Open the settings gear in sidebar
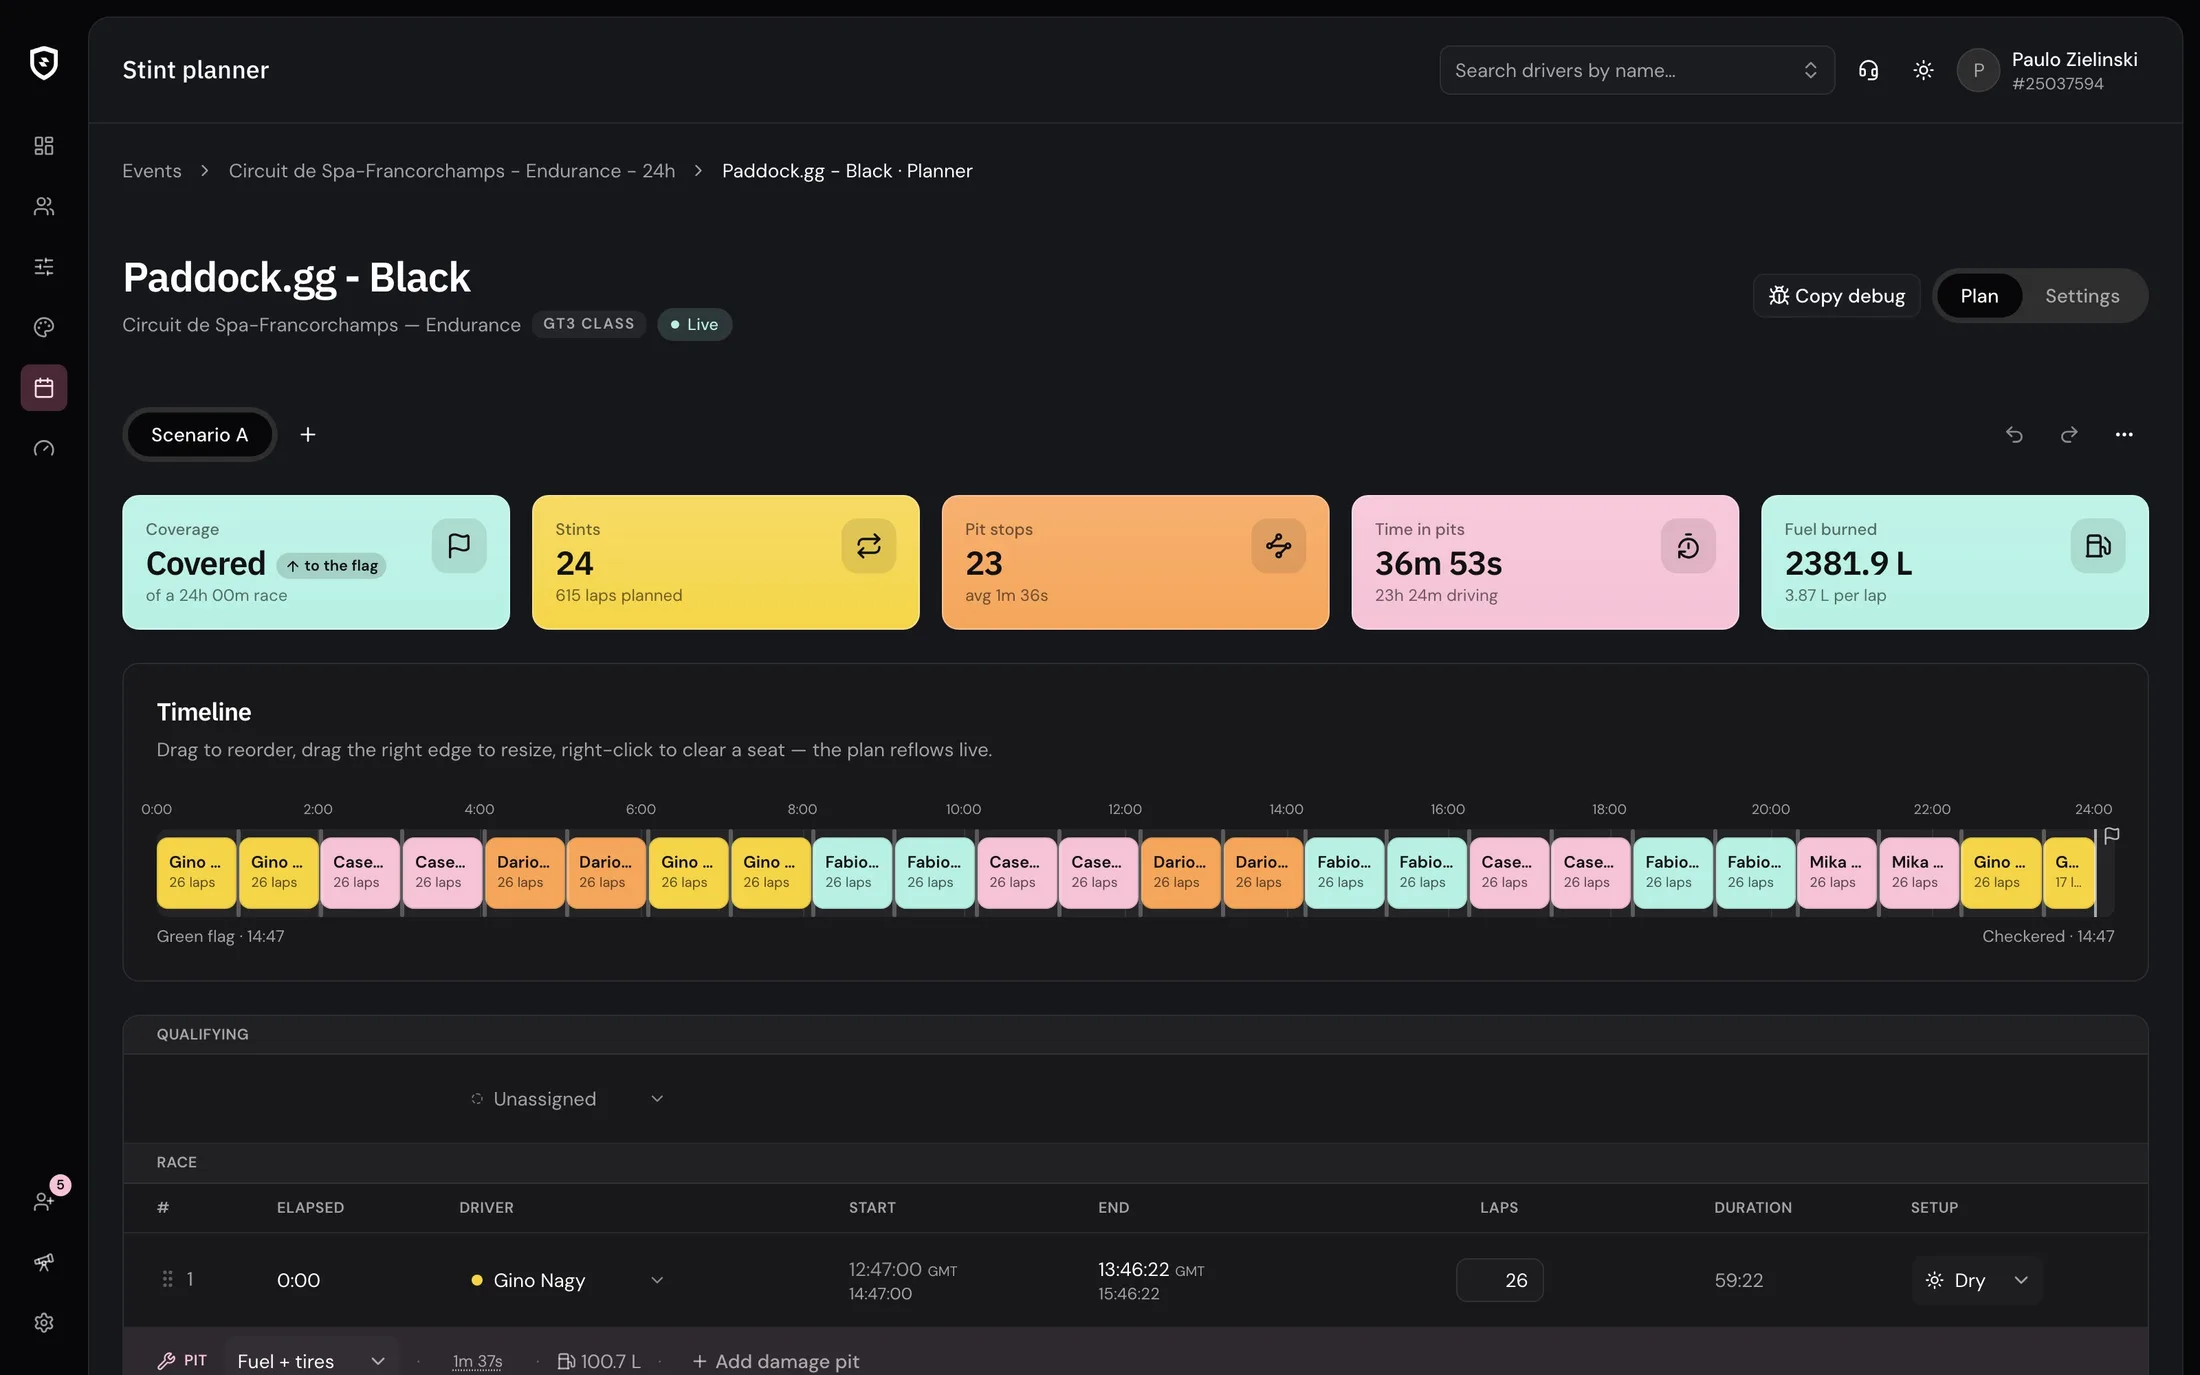This screenshot has height=1375, width=2200. point(44,1322)
